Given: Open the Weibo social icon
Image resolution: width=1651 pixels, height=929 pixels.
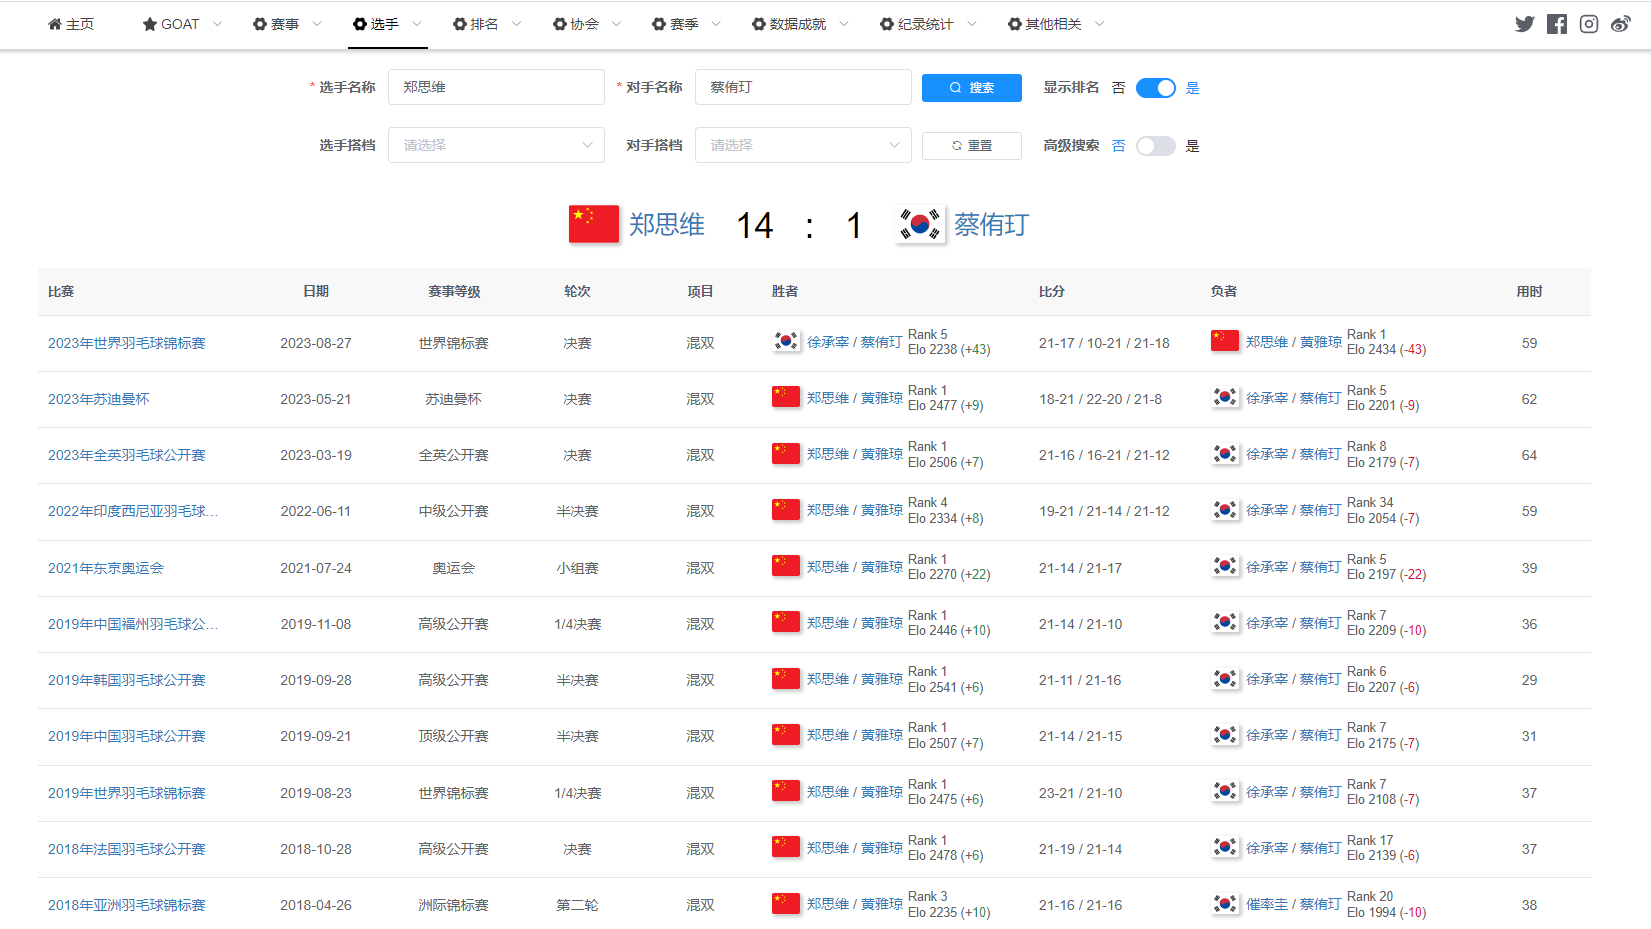Looking at the screenshot, I should pyautogui.click(x=1621, y=24).
